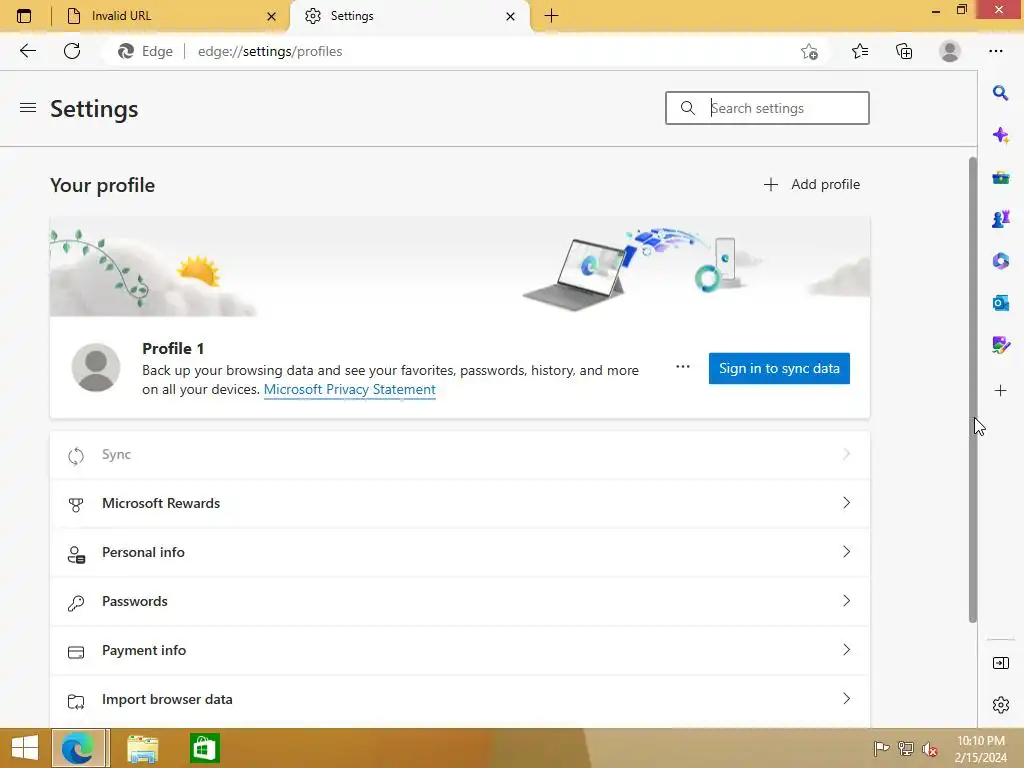Open Personal info row
1024x768 pixels.
pos(460,552)
